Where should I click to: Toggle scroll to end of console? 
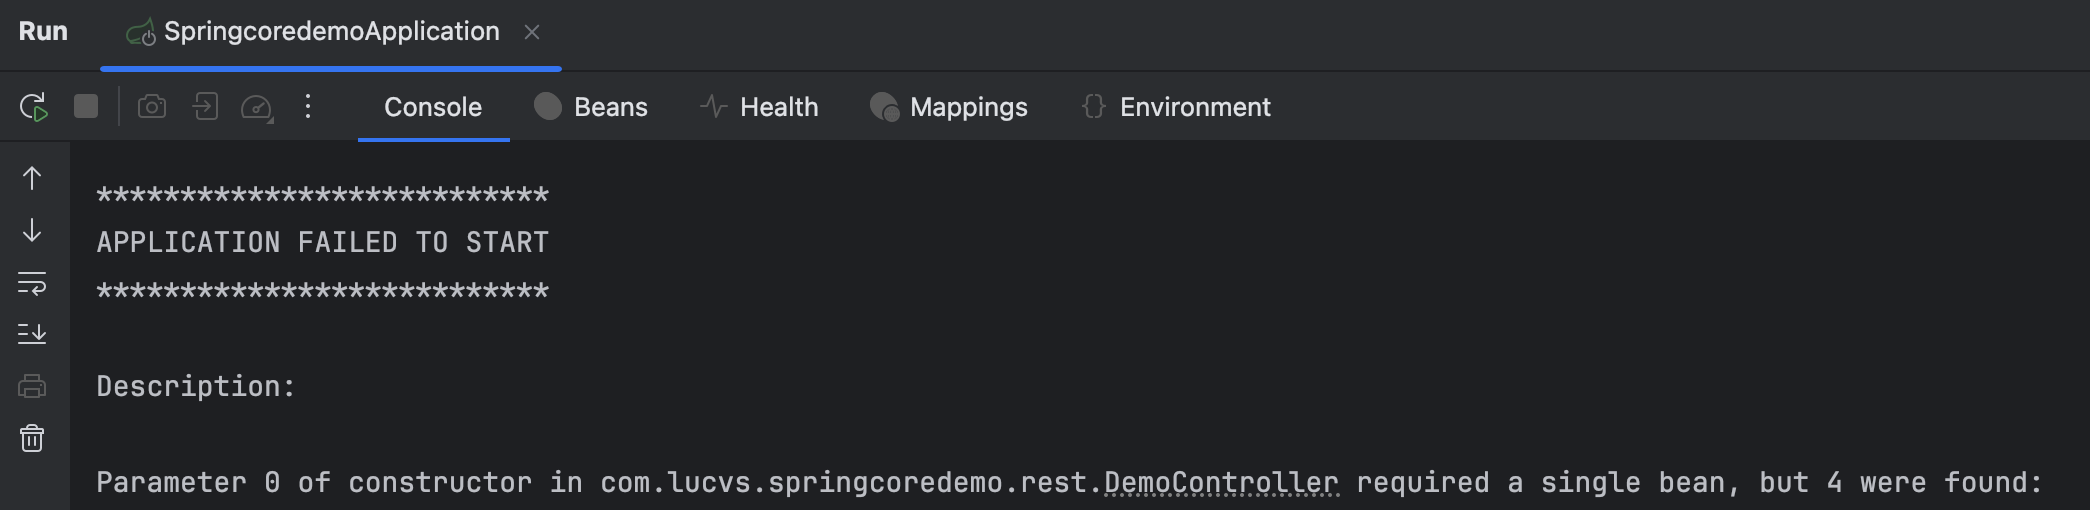[32, 333]
